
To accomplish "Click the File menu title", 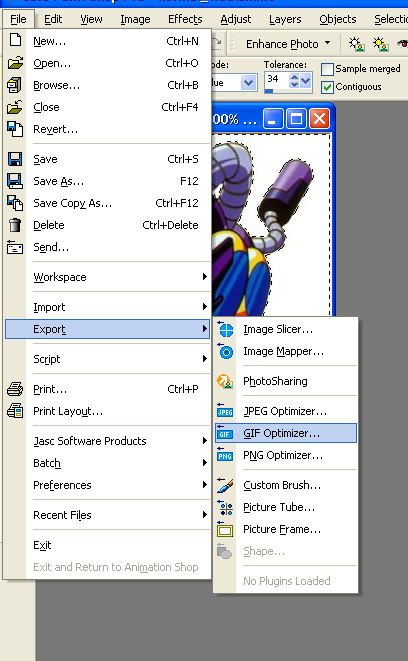I will [18, 19].
